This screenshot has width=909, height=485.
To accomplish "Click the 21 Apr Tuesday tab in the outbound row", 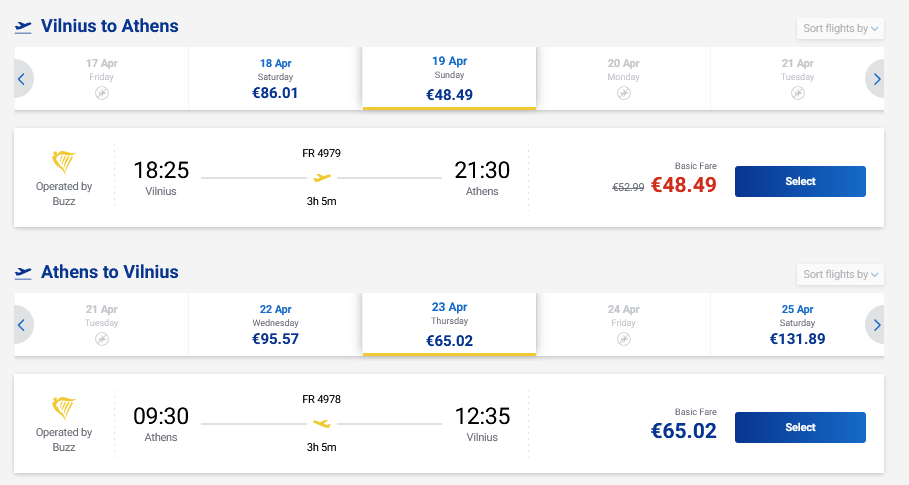I will pyautogui.click(x=797, y=78).
